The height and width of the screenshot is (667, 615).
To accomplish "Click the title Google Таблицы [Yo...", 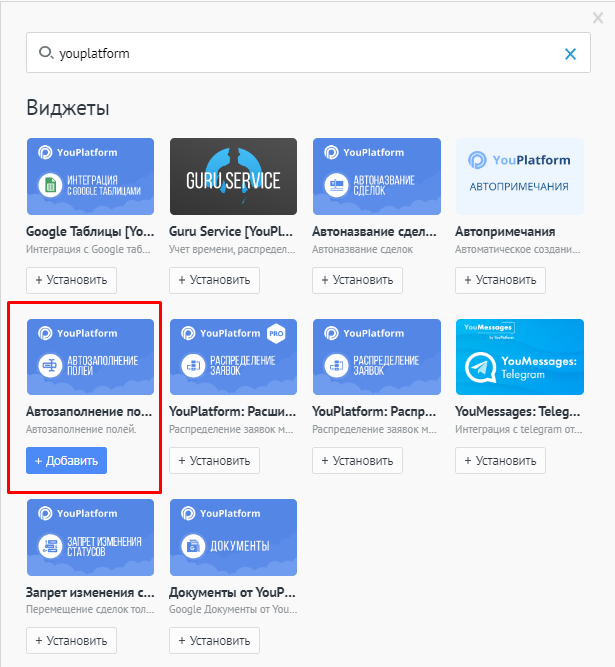I will (x=90, y=231).
